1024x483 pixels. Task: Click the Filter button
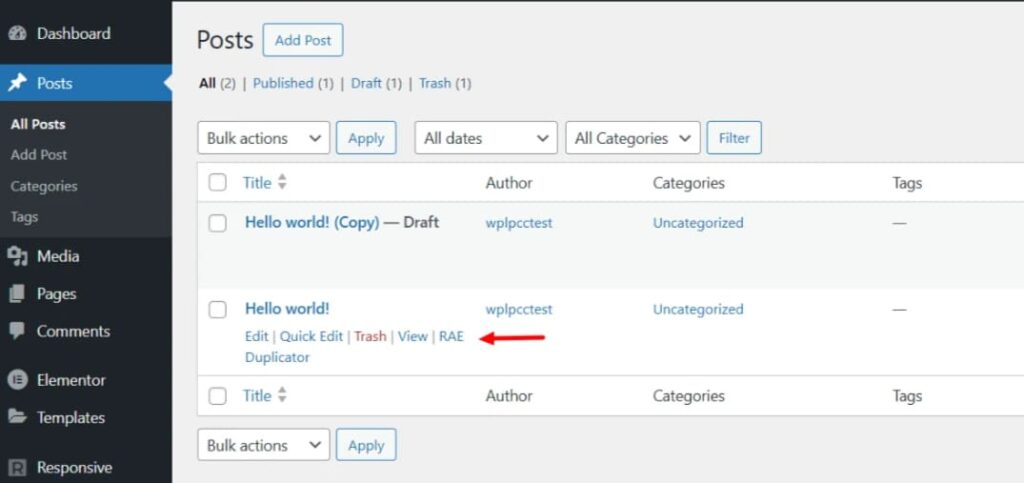(734, 138)
